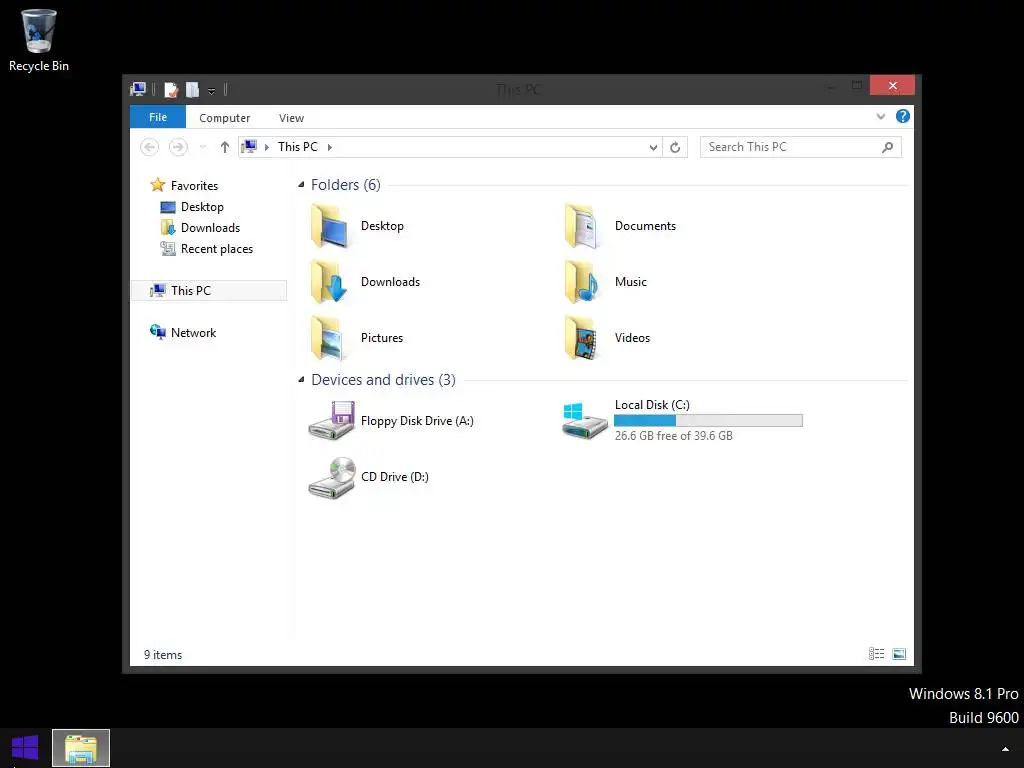Collapse the Devices and drives (3) group
The width and height of the screenshot is (1024, 768).
point(301,379)
